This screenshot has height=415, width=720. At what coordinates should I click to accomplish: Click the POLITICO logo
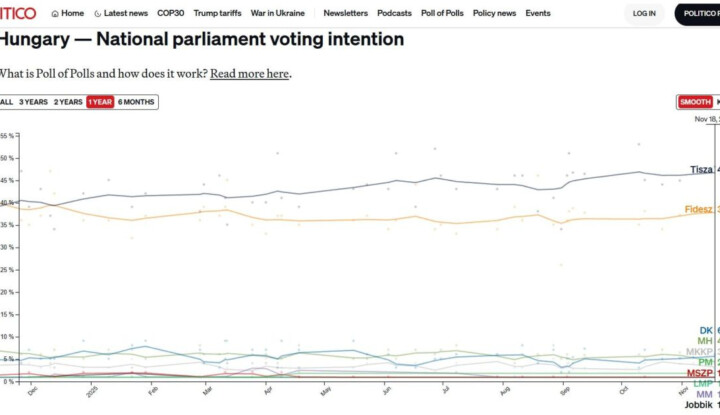[18, 13]
